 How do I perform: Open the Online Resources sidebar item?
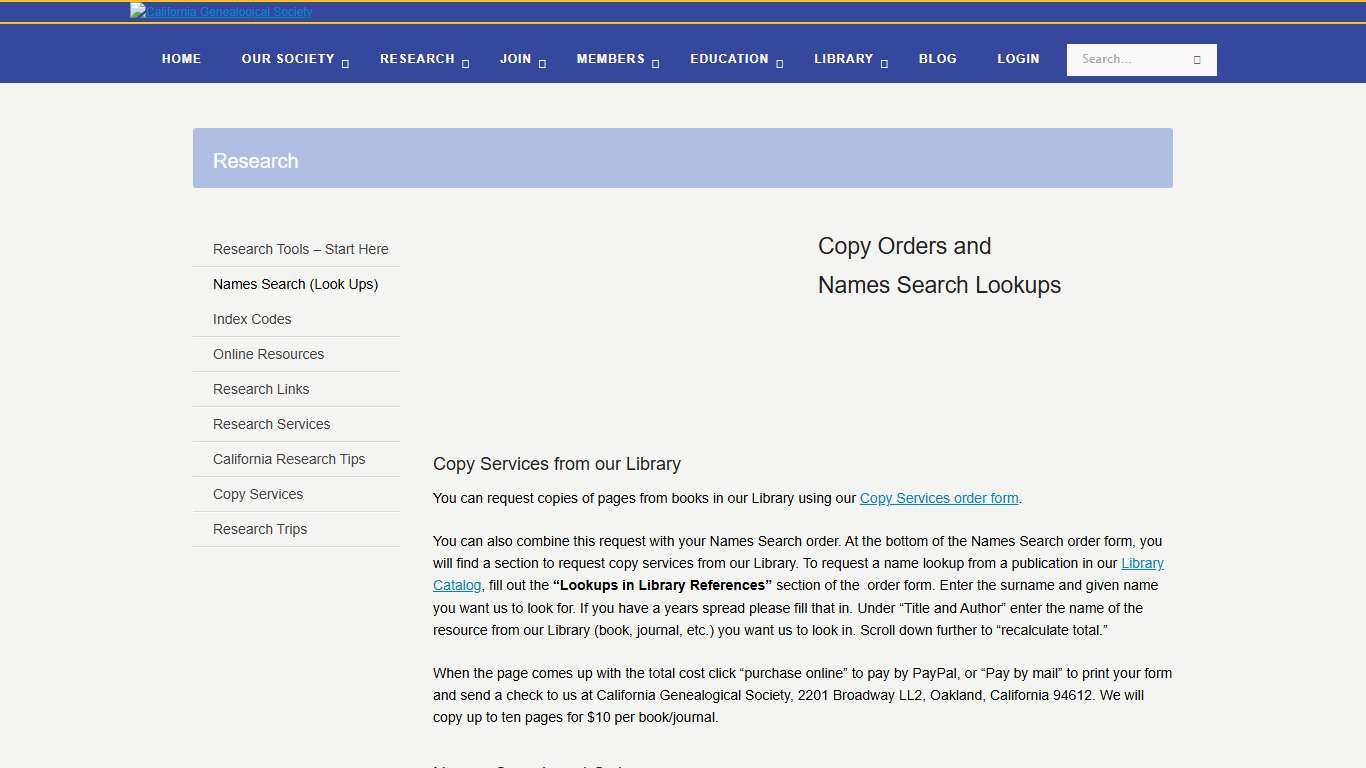268,354
